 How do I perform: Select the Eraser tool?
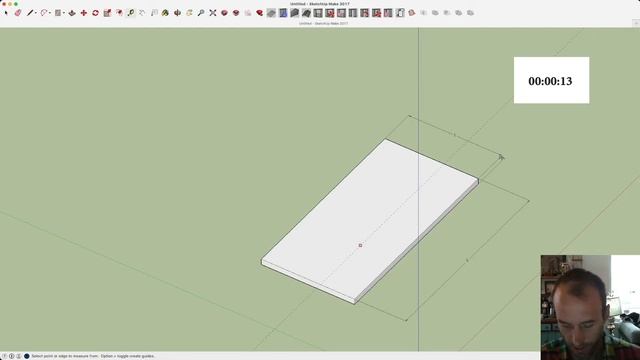18,13
